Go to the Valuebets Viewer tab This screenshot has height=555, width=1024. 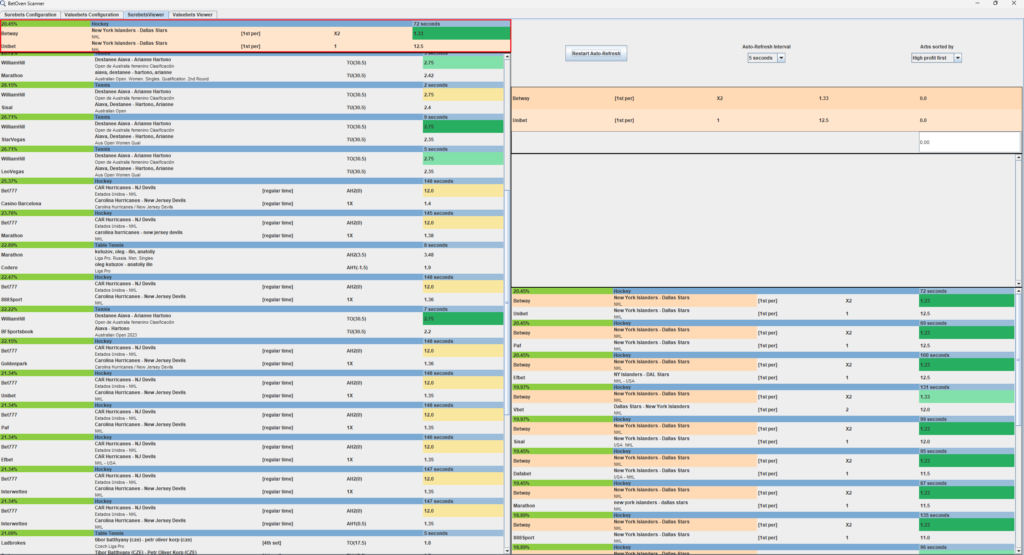point(192,15)
